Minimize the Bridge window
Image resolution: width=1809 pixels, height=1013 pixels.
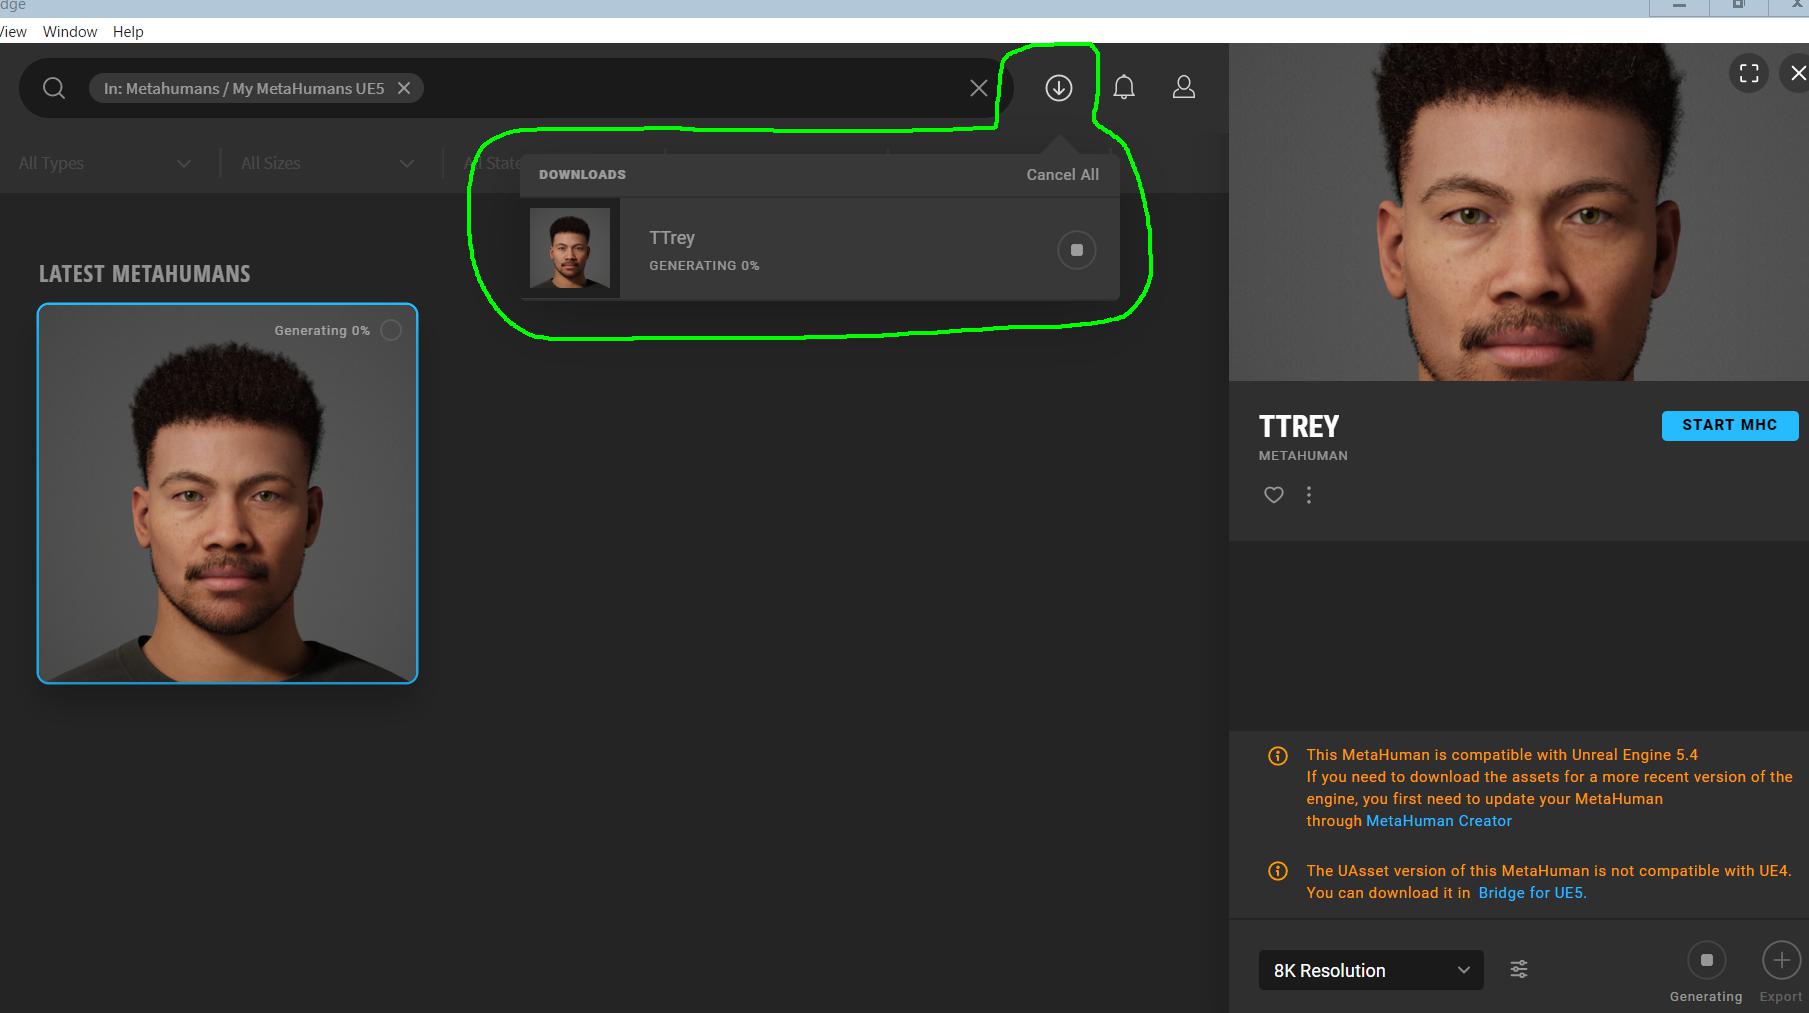coord(1679,7)
